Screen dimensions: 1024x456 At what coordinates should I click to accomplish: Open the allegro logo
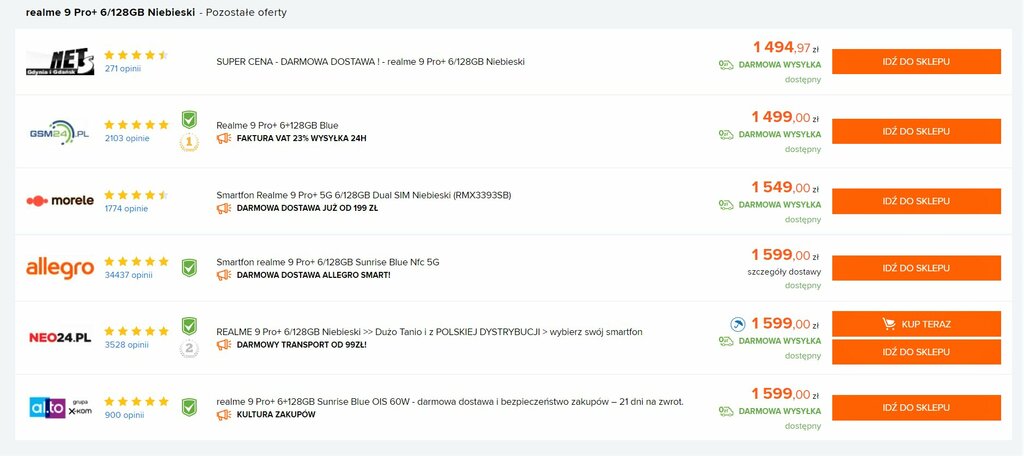pos(60,268)
